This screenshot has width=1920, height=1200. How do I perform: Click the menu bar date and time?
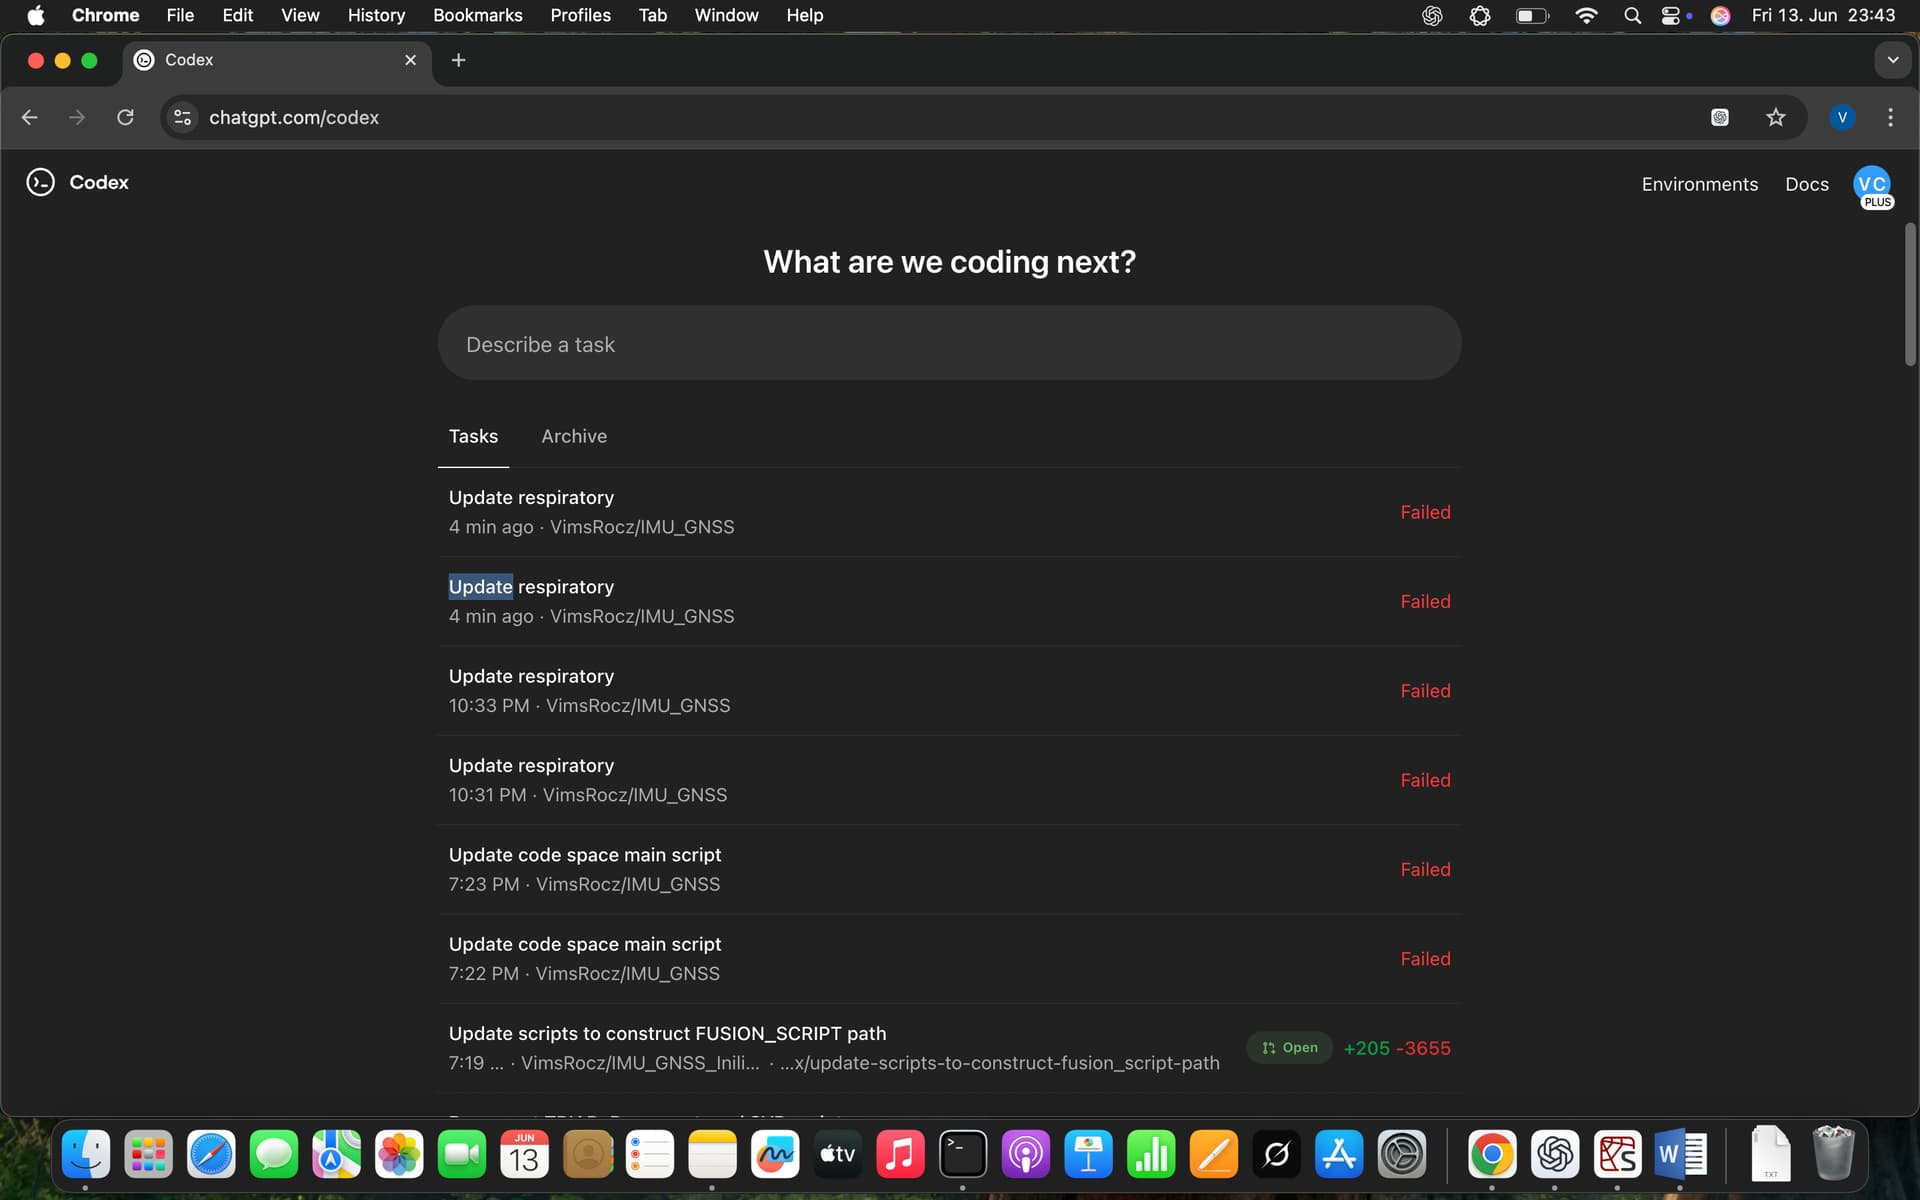[1822, 15]
